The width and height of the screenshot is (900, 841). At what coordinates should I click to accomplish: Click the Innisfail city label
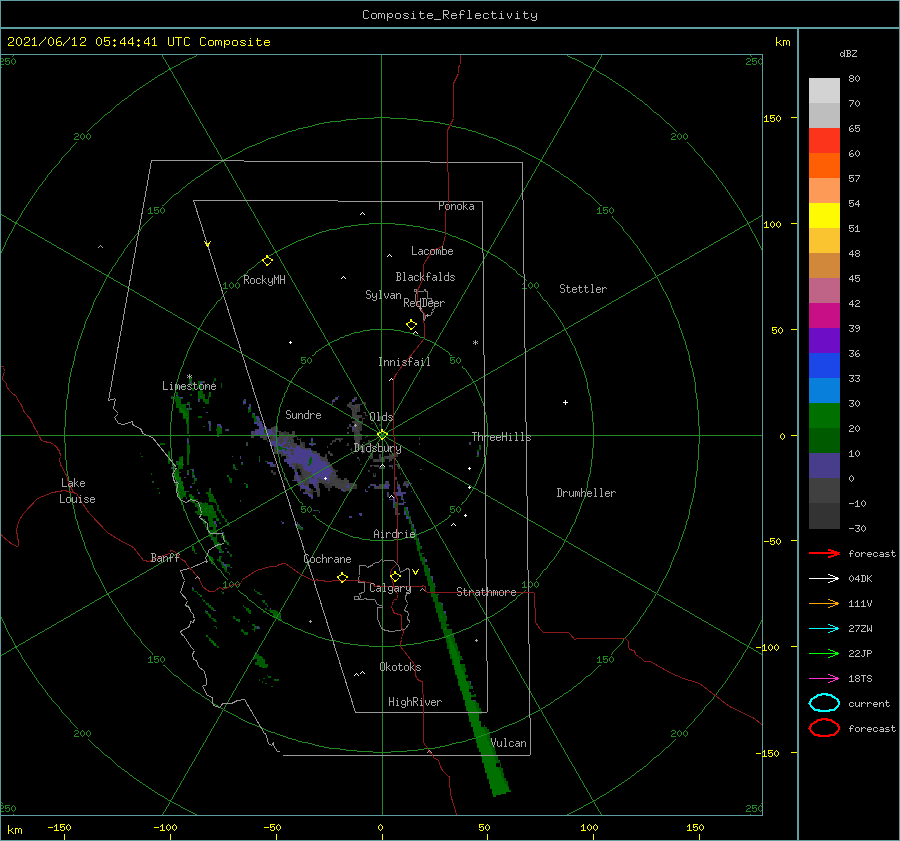pos(404,362)
